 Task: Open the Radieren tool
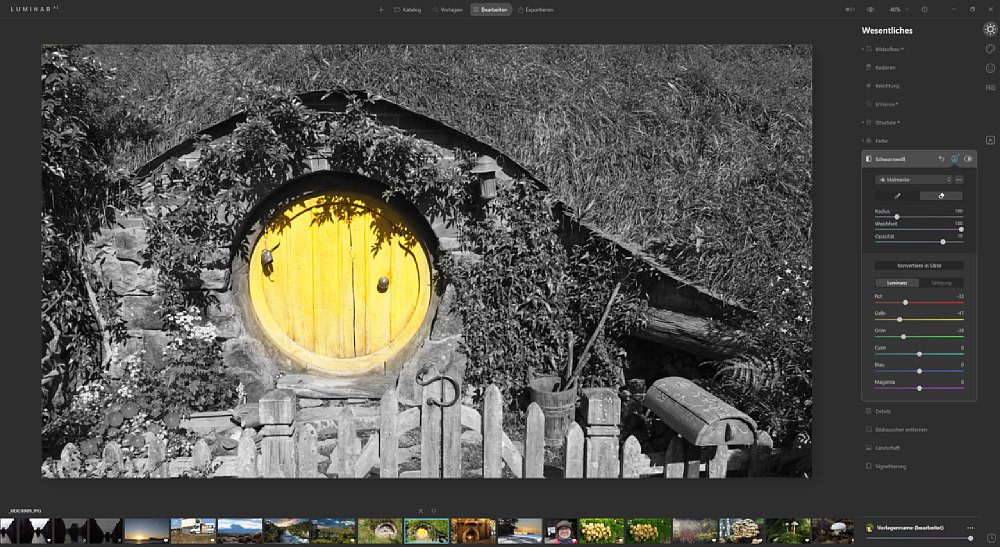pos(885,67)
